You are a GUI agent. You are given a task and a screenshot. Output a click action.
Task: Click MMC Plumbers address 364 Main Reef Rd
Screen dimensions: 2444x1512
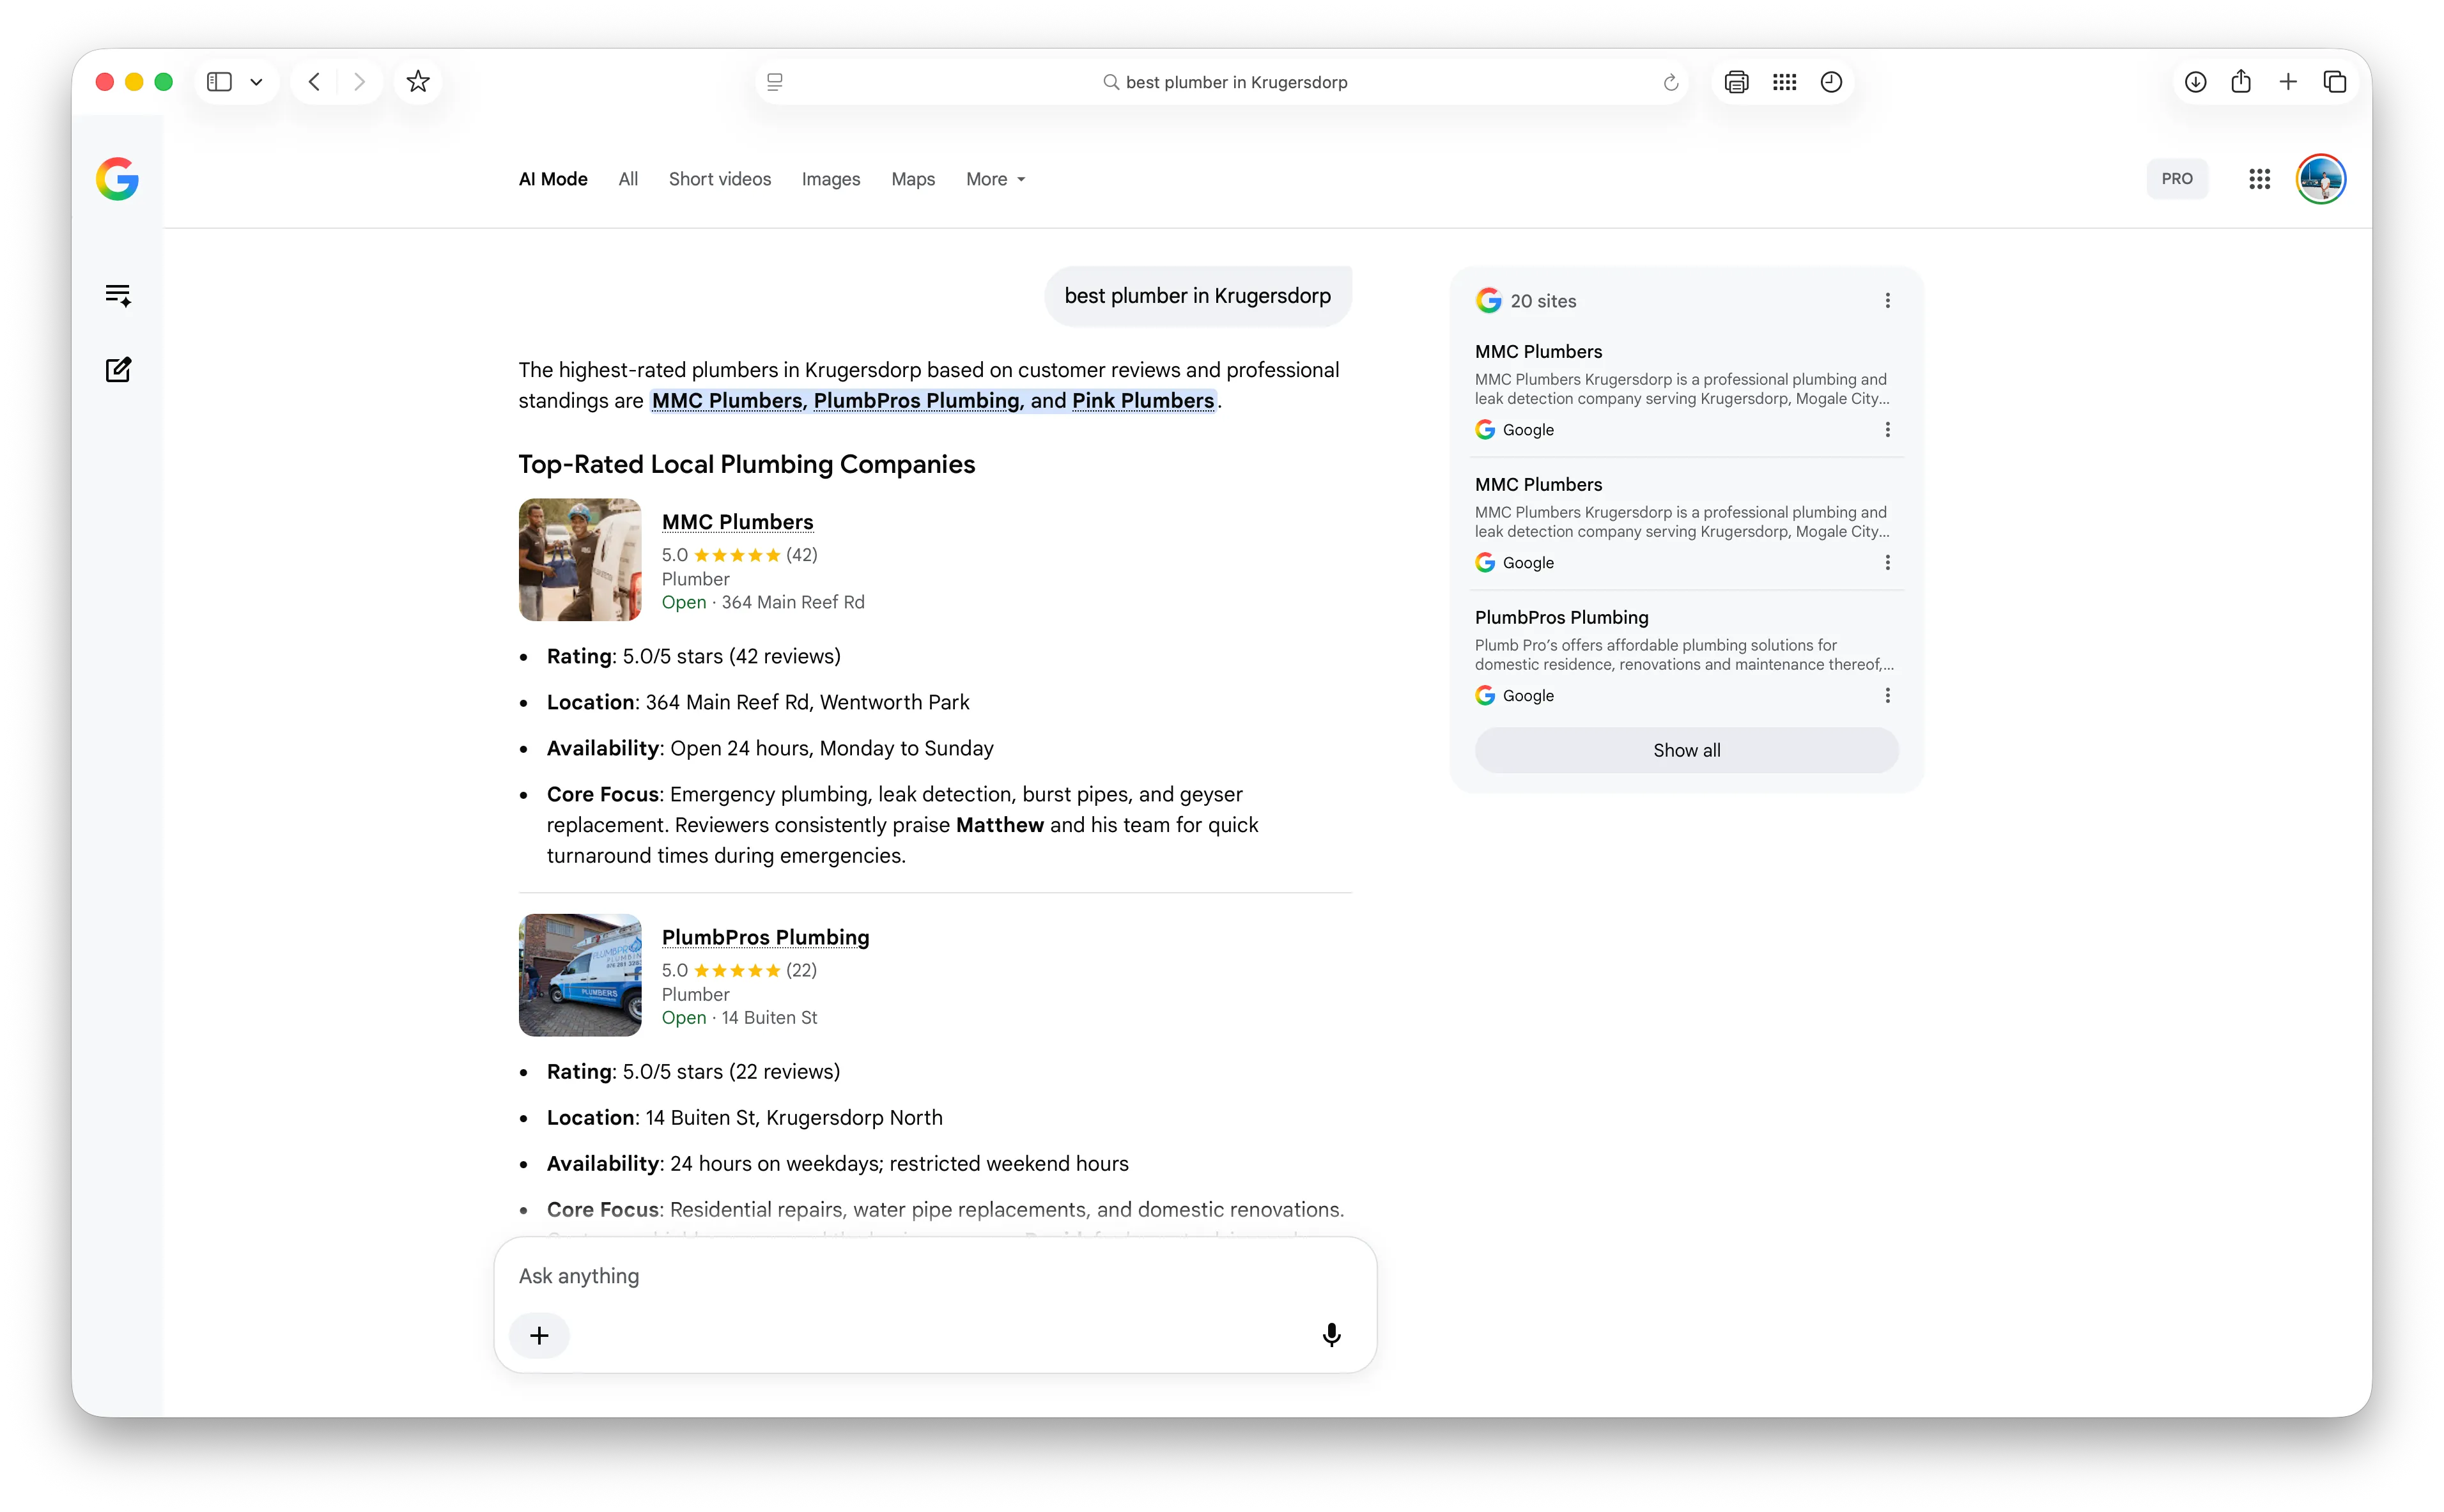pos(793,602)
